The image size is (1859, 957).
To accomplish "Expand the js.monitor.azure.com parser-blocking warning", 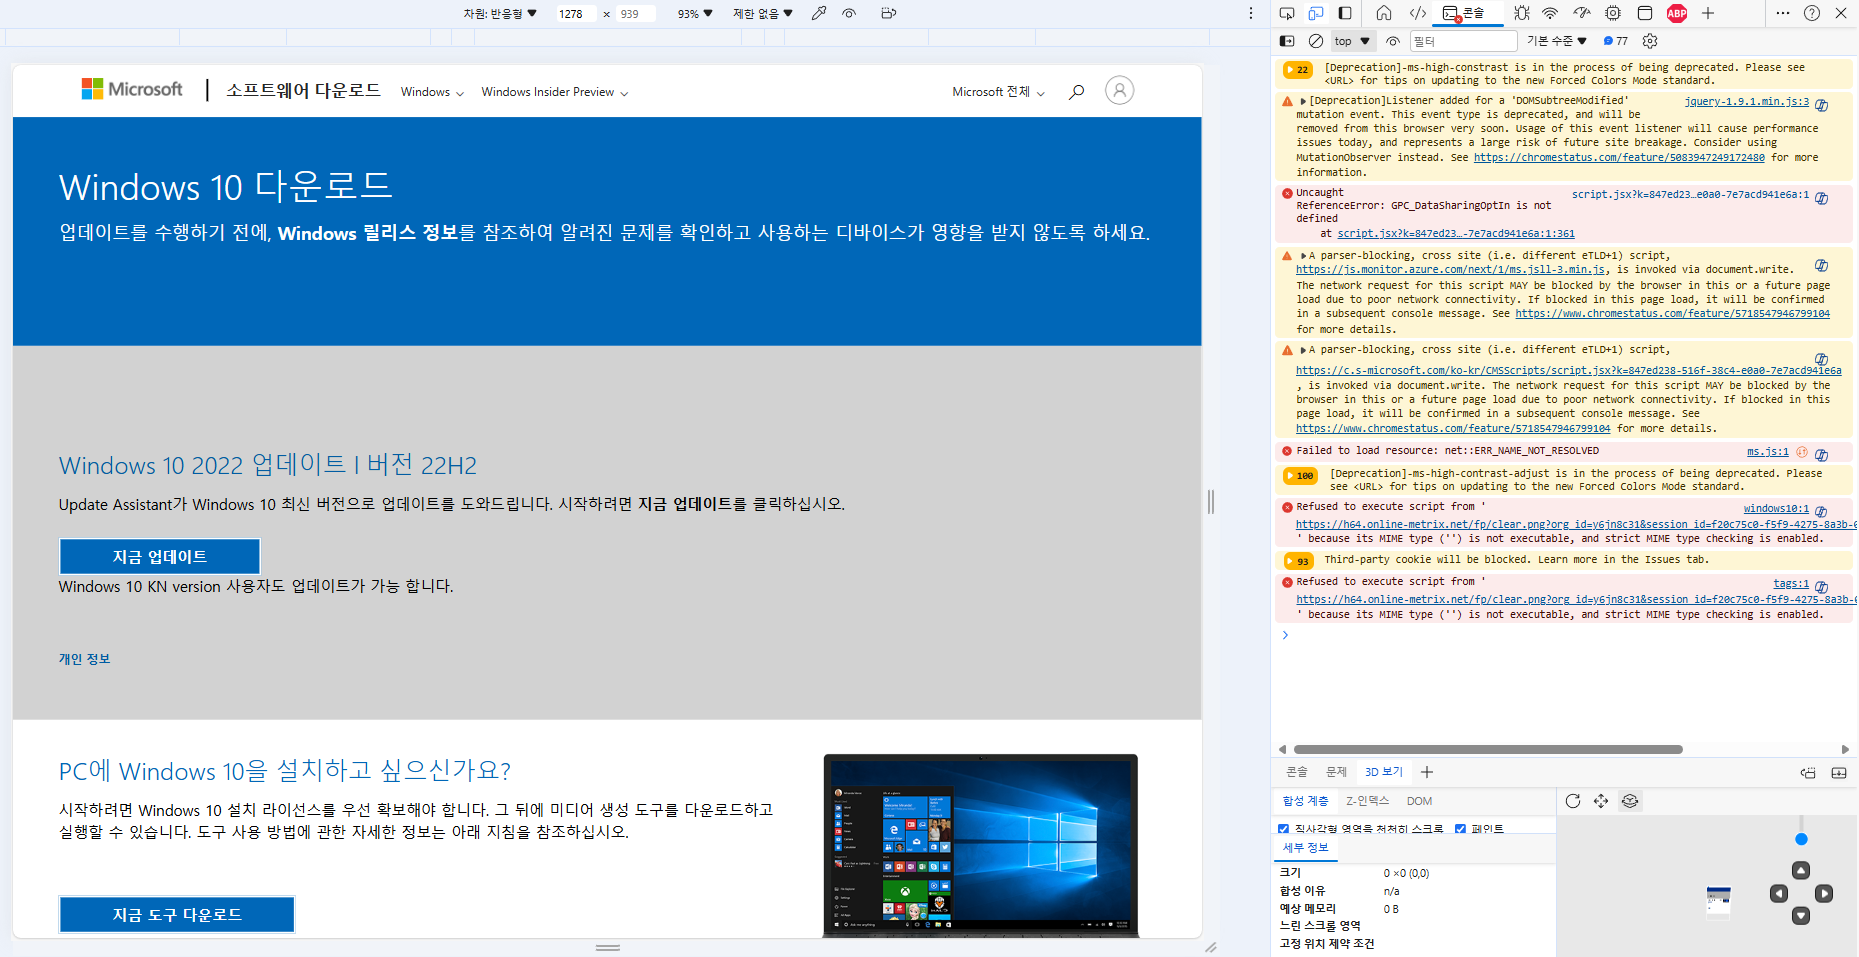I will point(1303,256).
